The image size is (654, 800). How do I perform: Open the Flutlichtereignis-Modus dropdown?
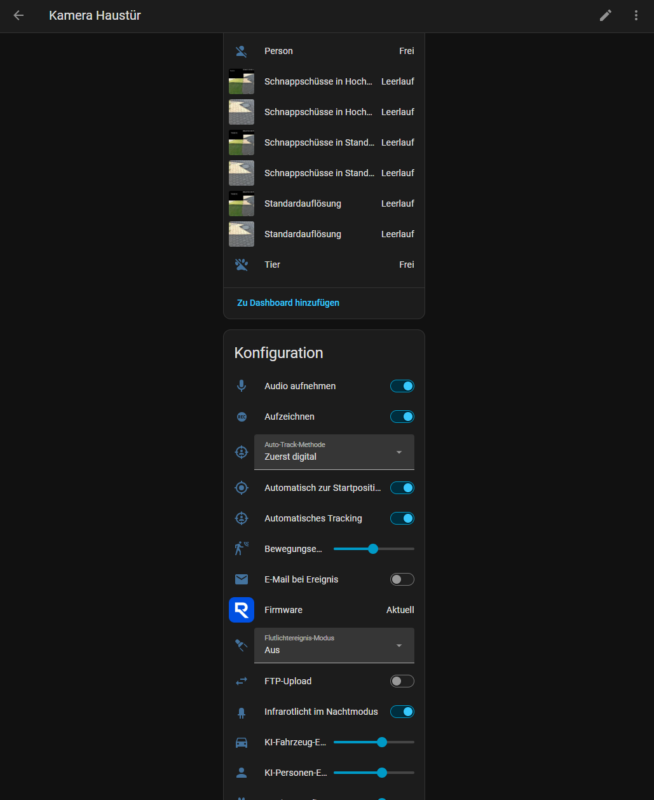pyautogui.click(x=334, y=645)
